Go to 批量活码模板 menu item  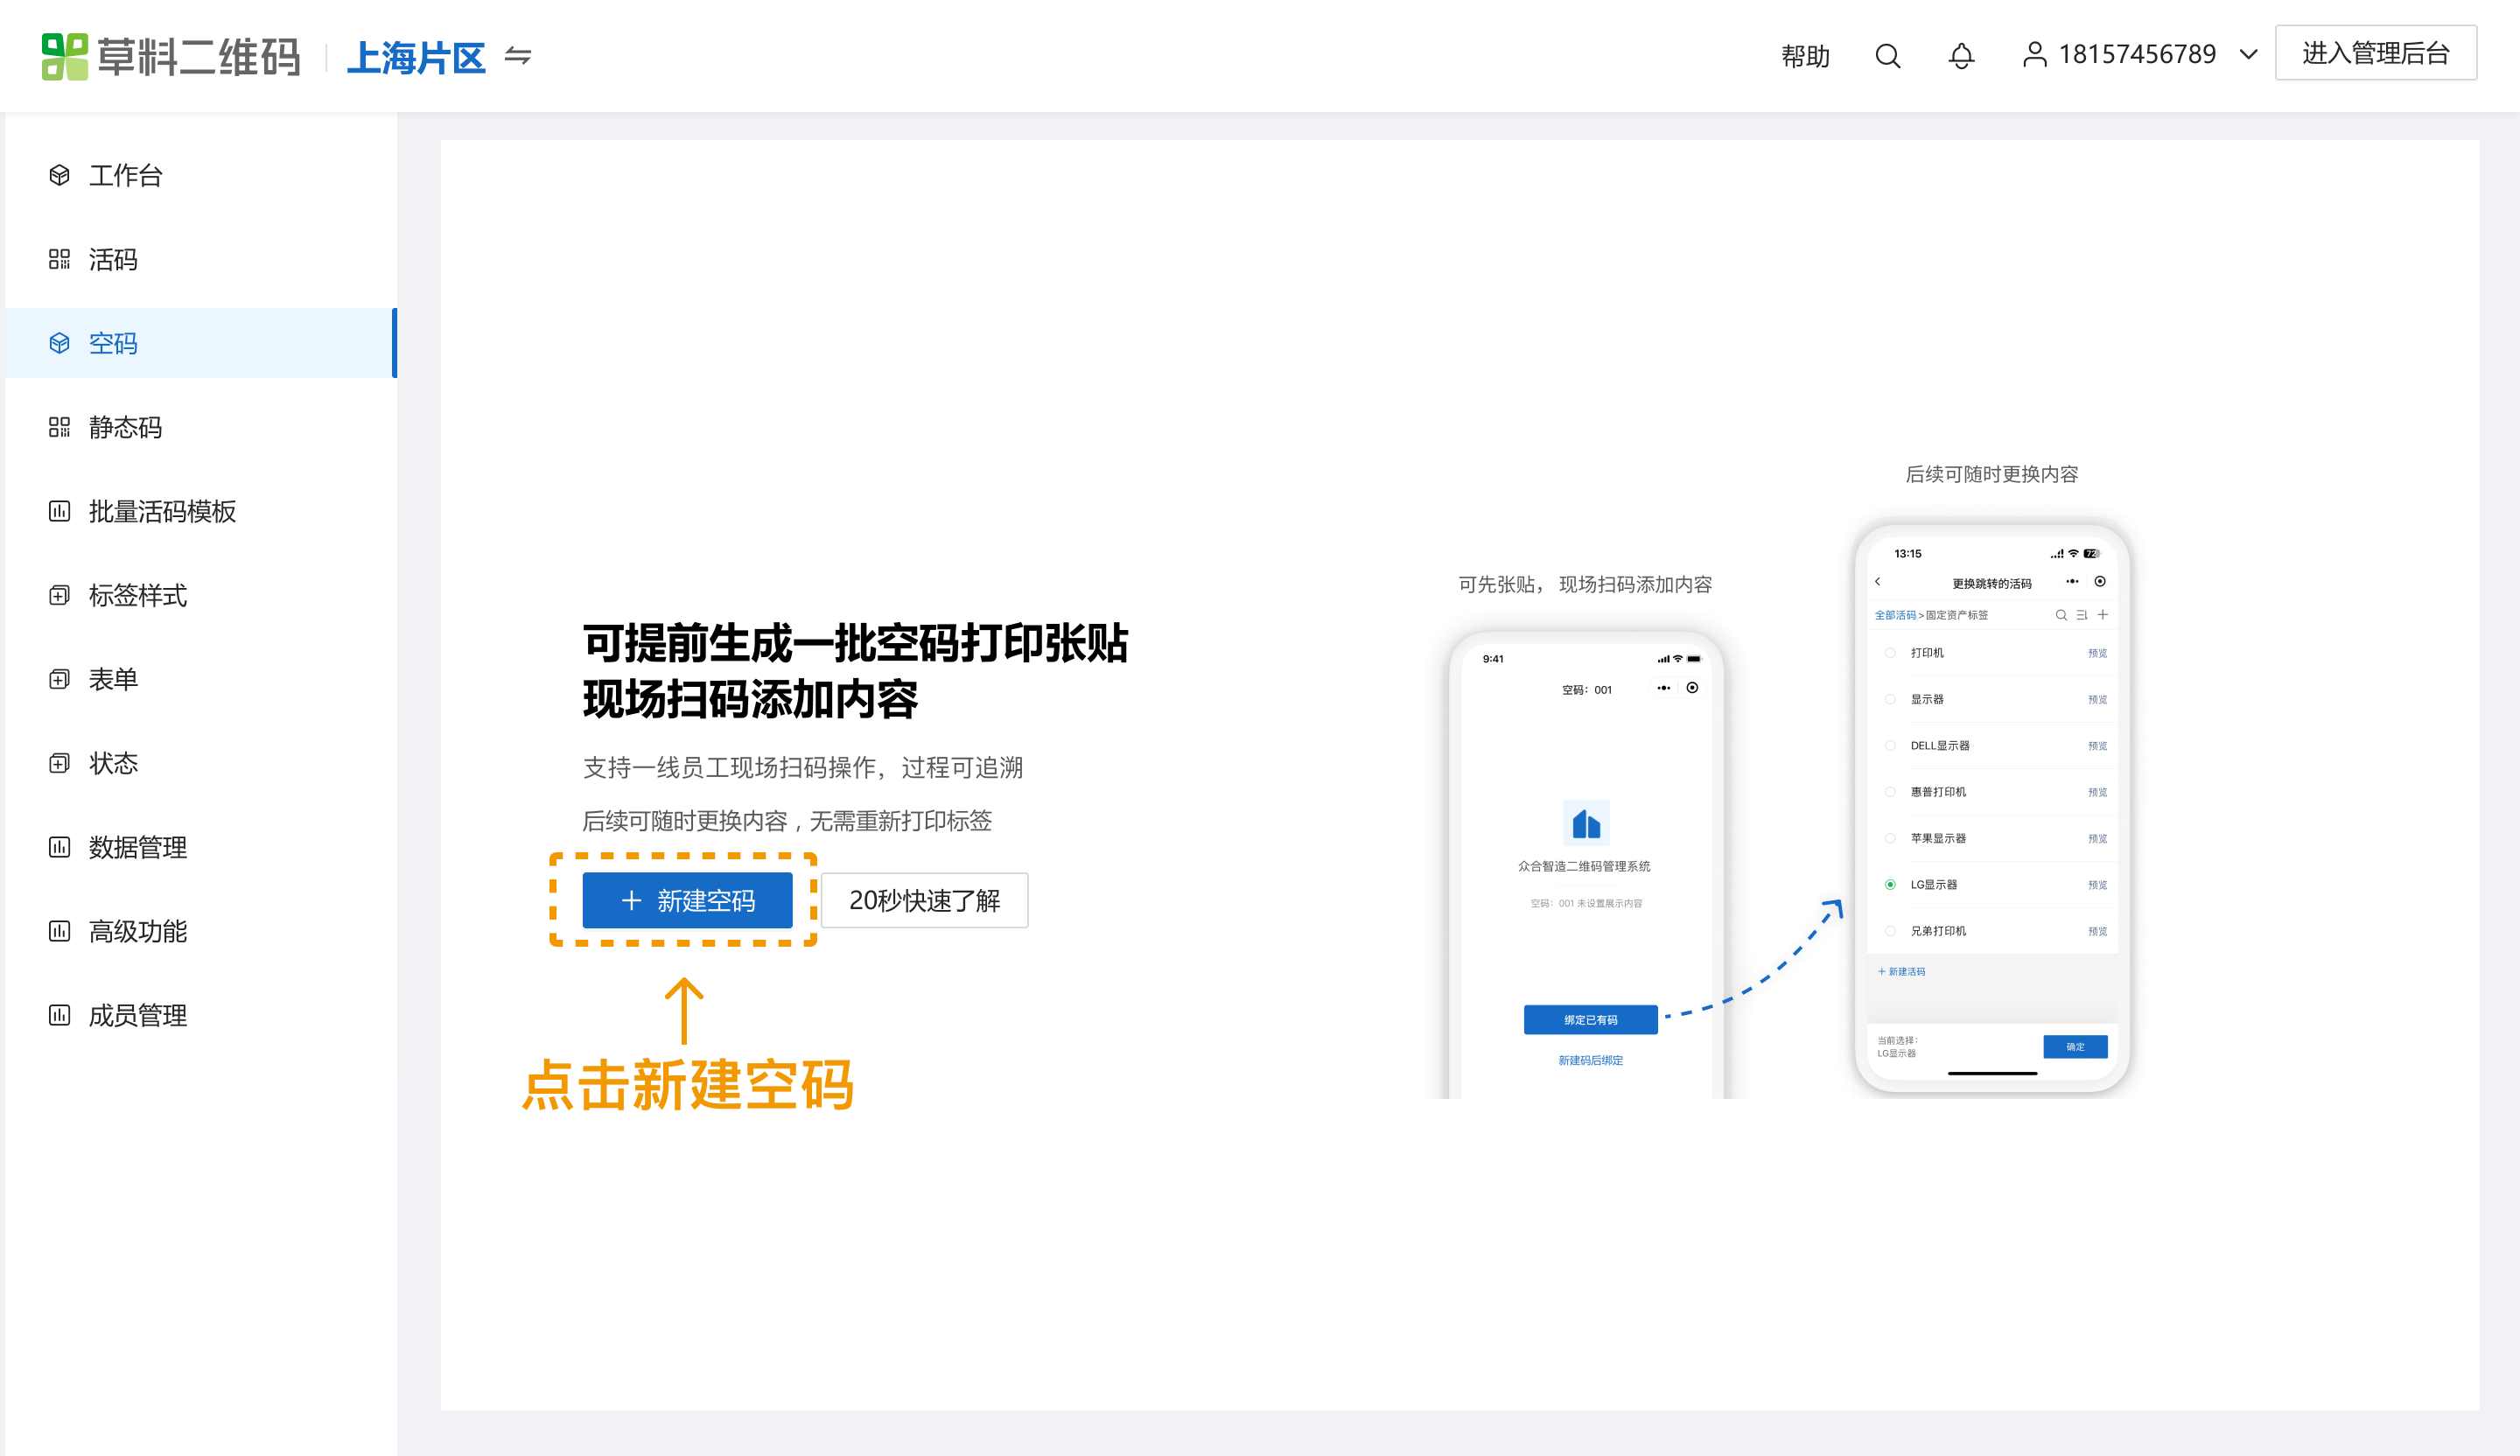(162, 511)
